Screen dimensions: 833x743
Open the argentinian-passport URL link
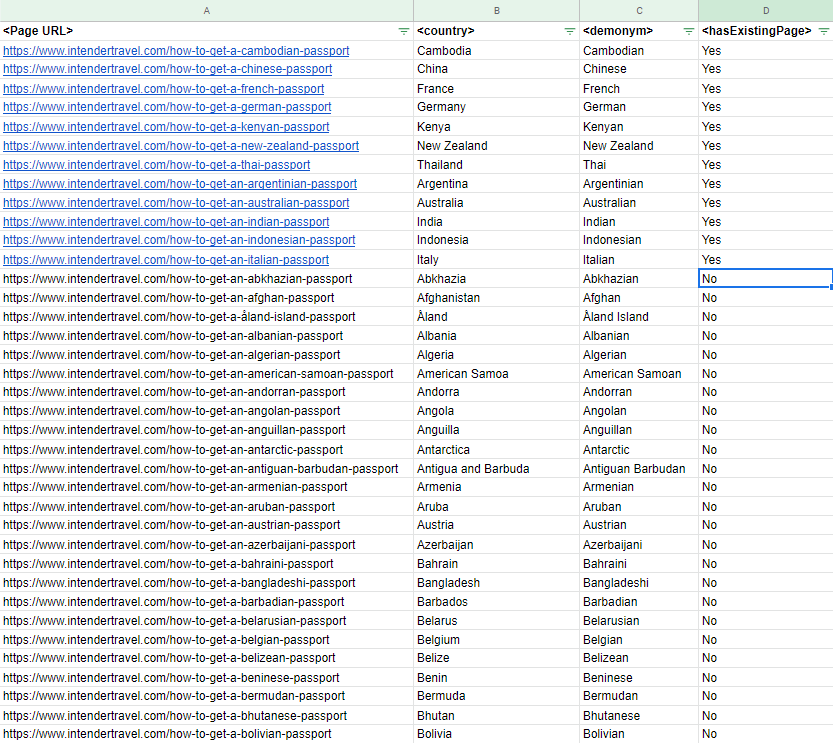pyautogui.click(x=180, y=184)
